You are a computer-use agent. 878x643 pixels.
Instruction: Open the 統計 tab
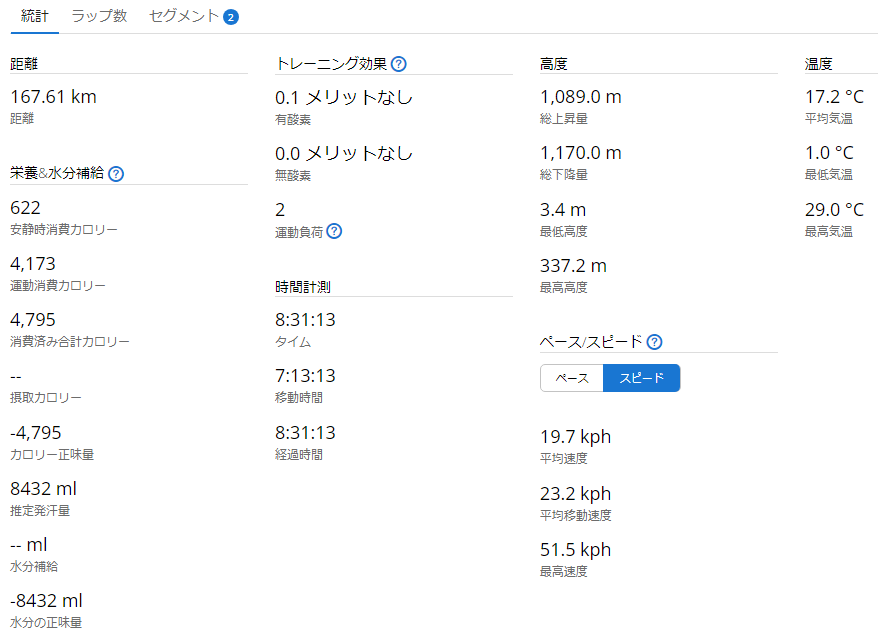(34, 17)
